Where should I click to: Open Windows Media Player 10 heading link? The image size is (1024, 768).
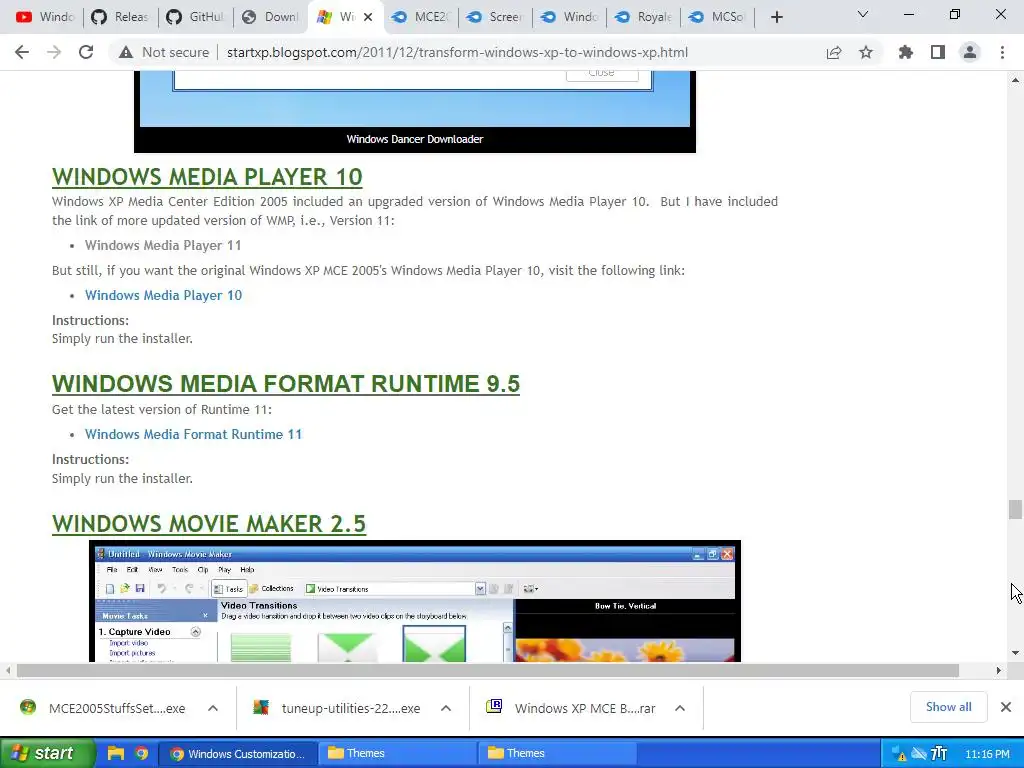click(x=207, y=177)
